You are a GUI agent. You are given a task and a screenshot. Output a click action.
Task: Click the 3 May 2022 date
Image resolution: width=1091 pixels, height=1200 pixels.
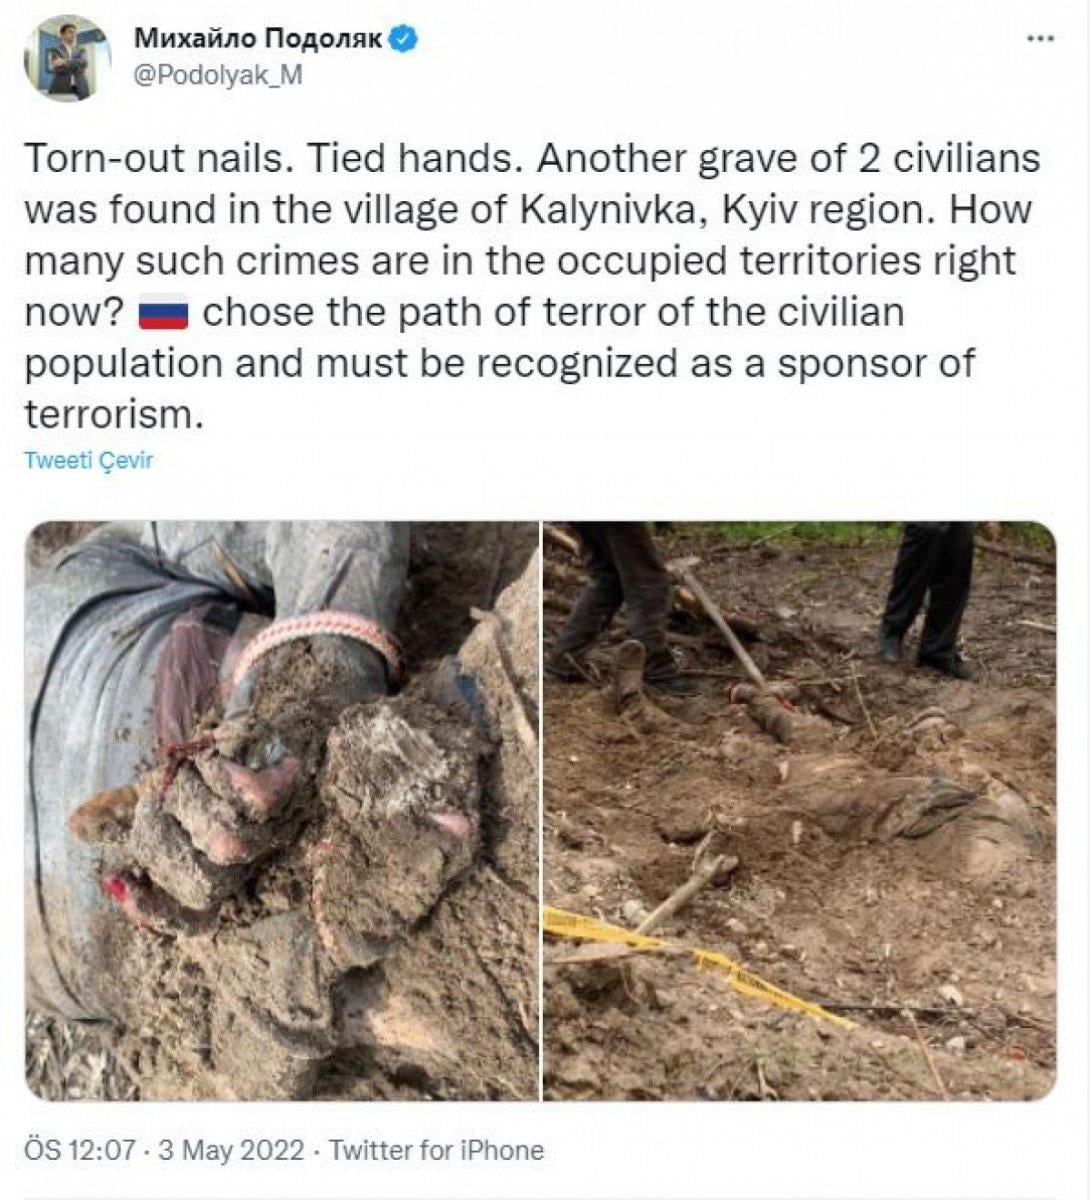click(x=232, y=1150)
